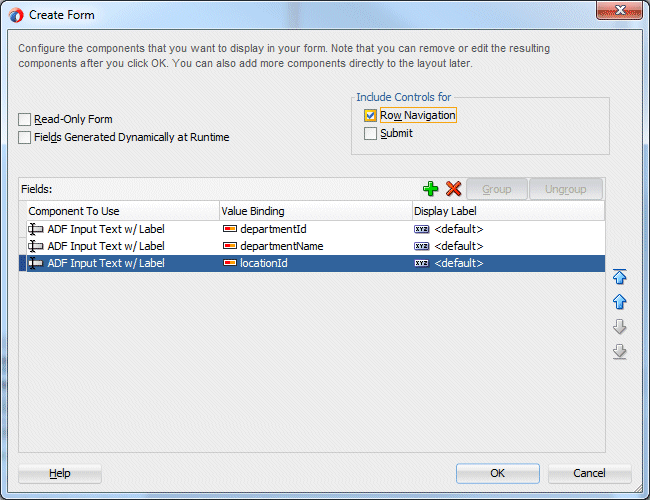The image size is (650, 500).
Task: Click the departmentName value binding cell
Action: click(x=316, y=246)
